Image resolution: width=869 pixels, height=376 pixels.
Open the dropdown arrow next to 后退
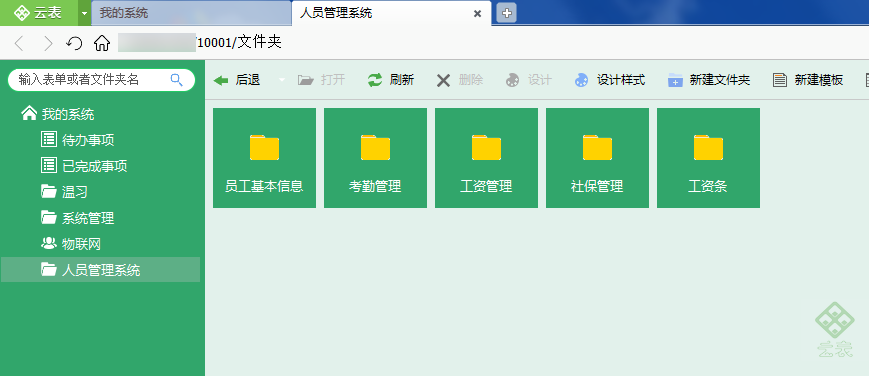coord(282,80)
